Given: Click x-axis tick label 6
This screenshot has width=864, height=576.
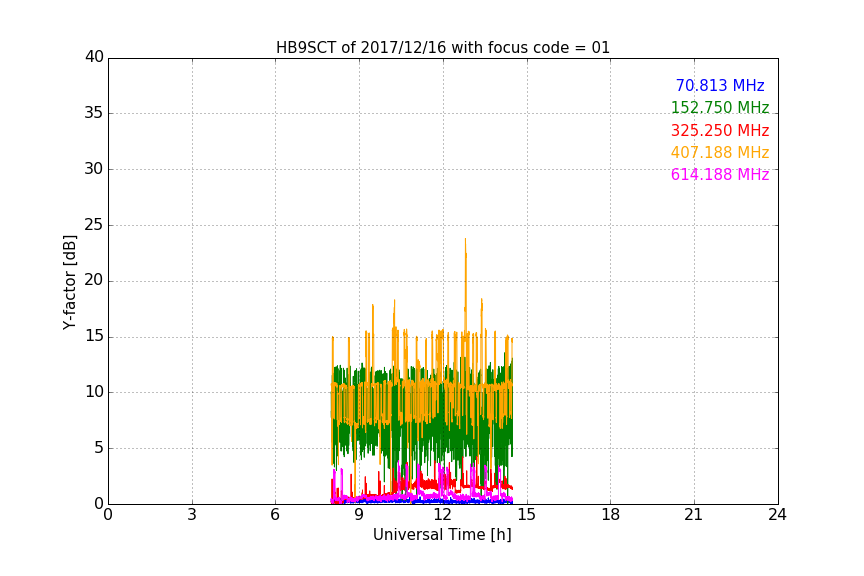Looking at the screenshot, I should coord(276,515).
